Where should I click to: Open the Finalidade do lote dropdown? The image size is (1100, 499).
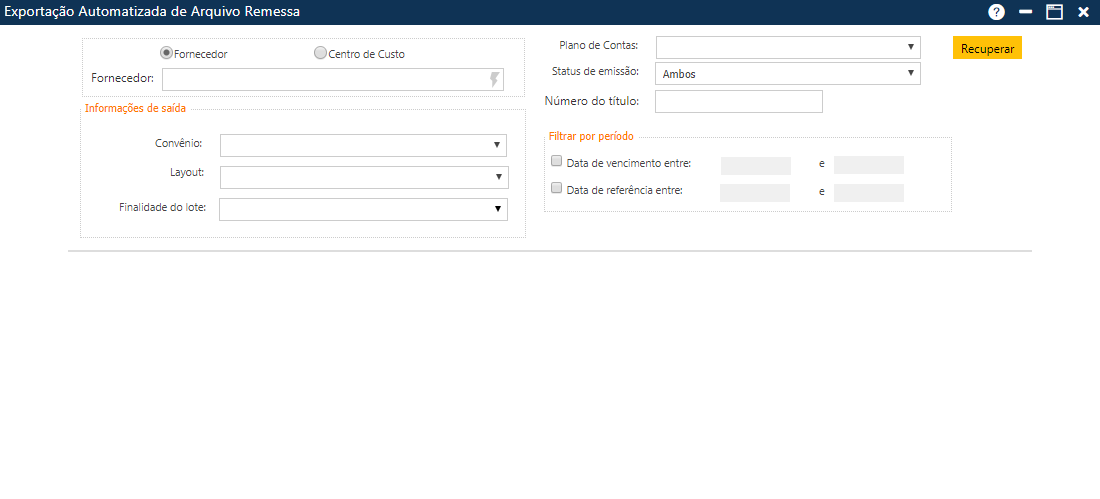tap(363, 209)
